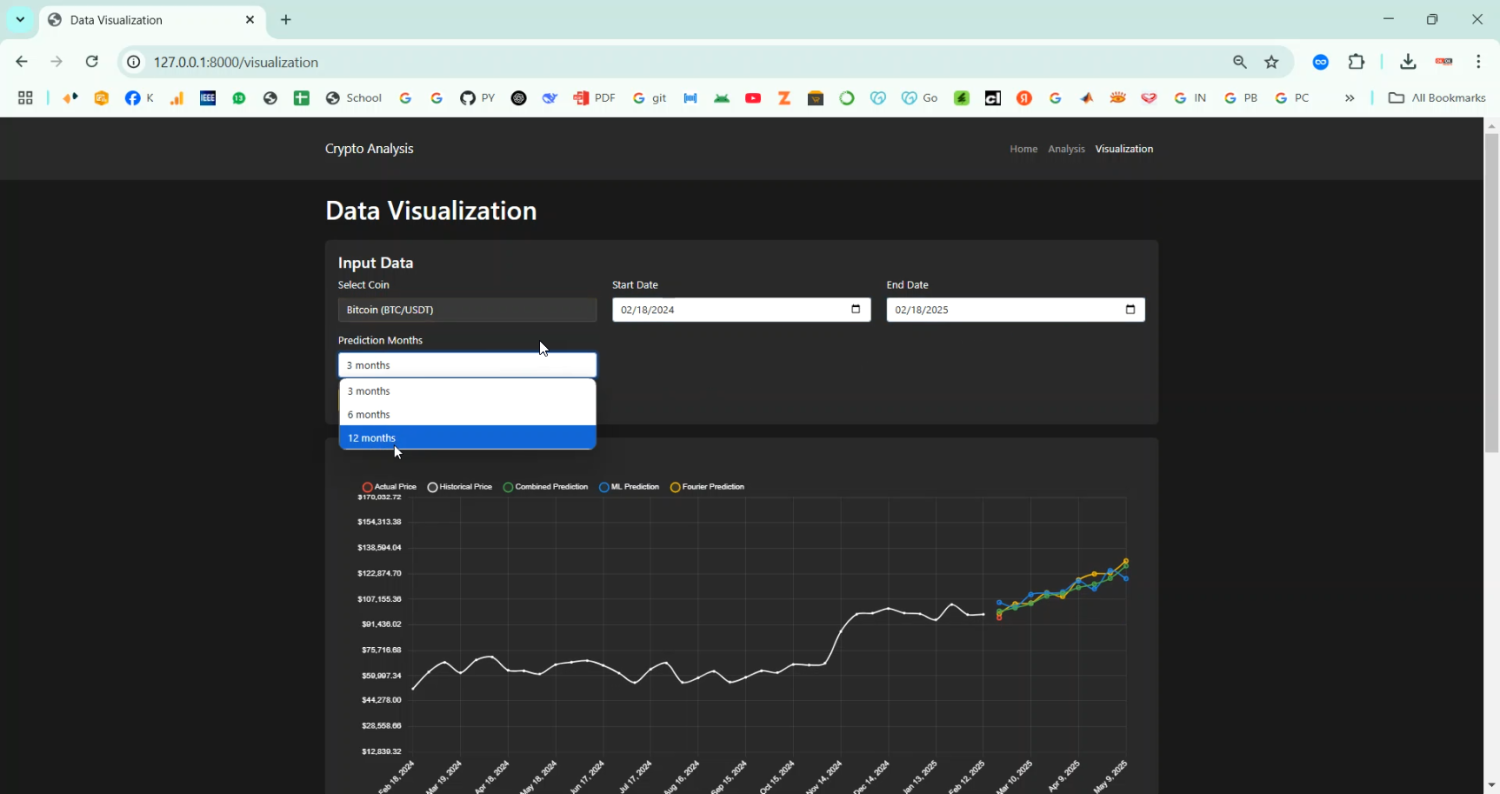Open the Start Date calendar picker icon
Screen dimensions: 1500x794
tap(855, 310)
